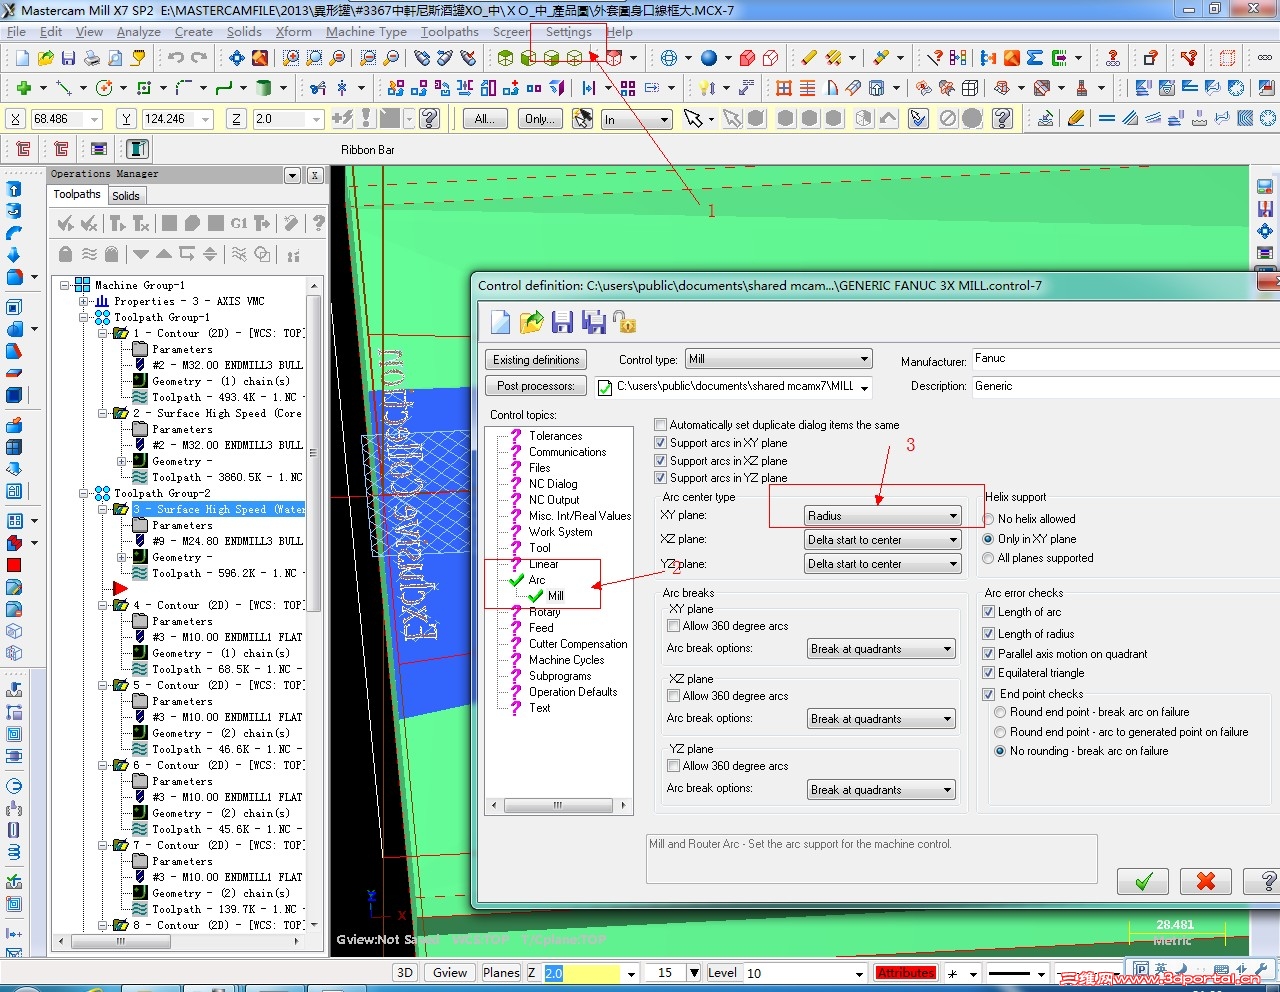Click the red X cancel button in dialog
Screen dimensions: 1280x992
point(1205,881)
